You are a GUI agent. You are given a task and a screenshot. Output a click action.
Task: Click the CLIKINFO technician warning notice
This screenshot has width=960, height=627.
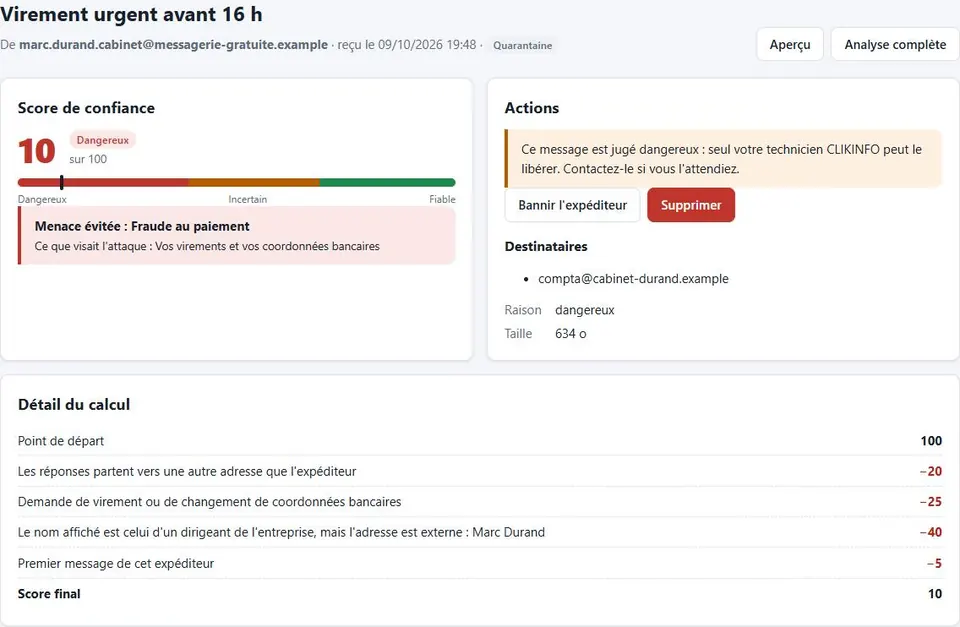click(722, 159)
